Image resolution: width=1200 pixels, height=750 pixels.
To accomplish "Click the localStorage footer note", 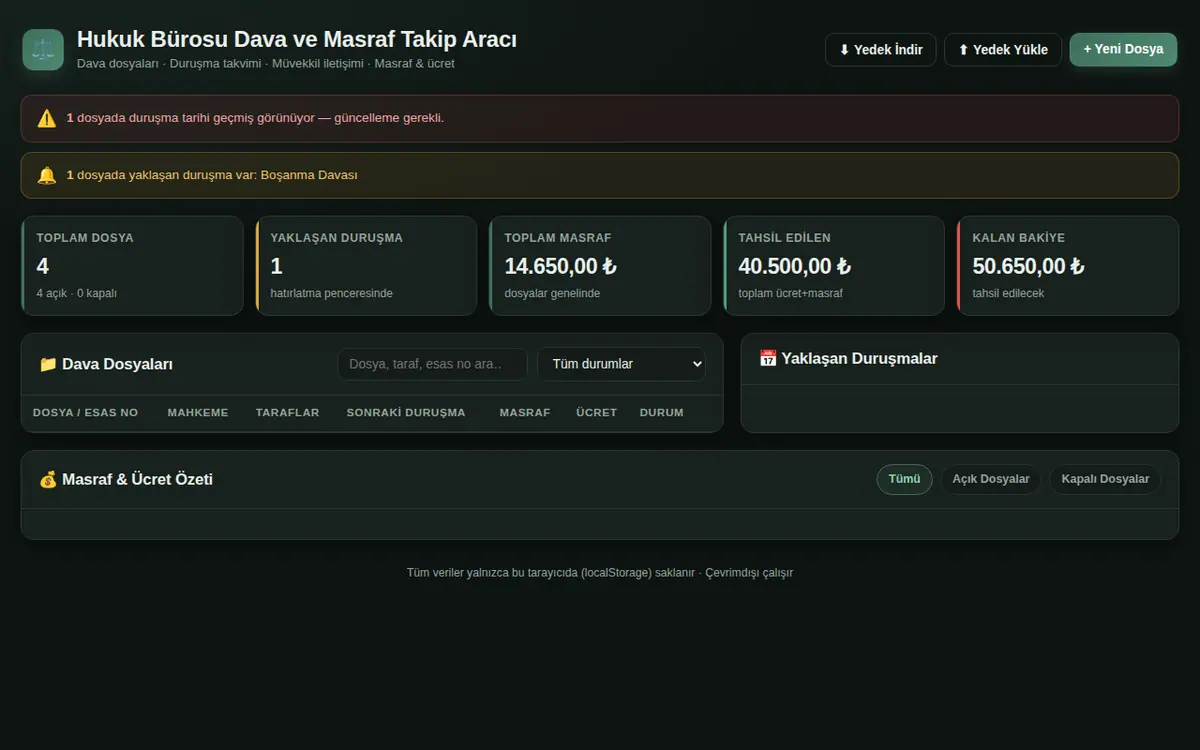I will pos(600,573).
